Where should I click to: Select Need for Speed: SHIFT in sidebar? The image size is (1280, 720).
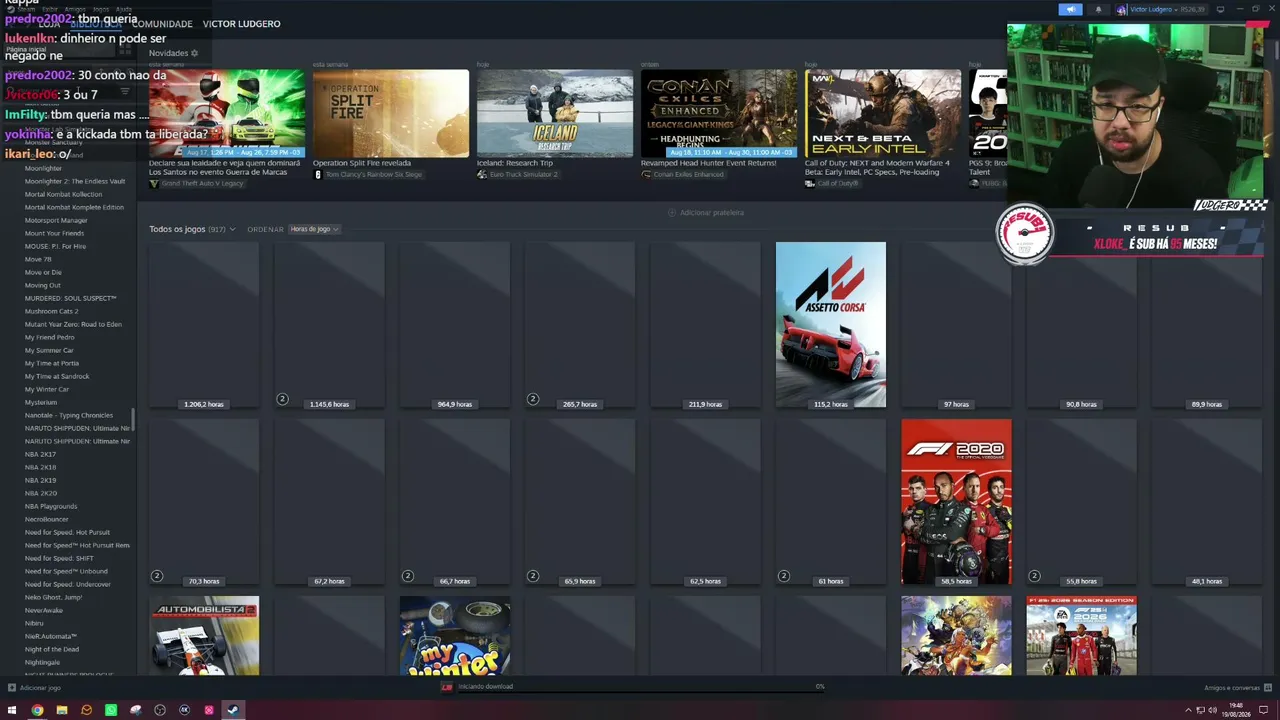point(59,558)
